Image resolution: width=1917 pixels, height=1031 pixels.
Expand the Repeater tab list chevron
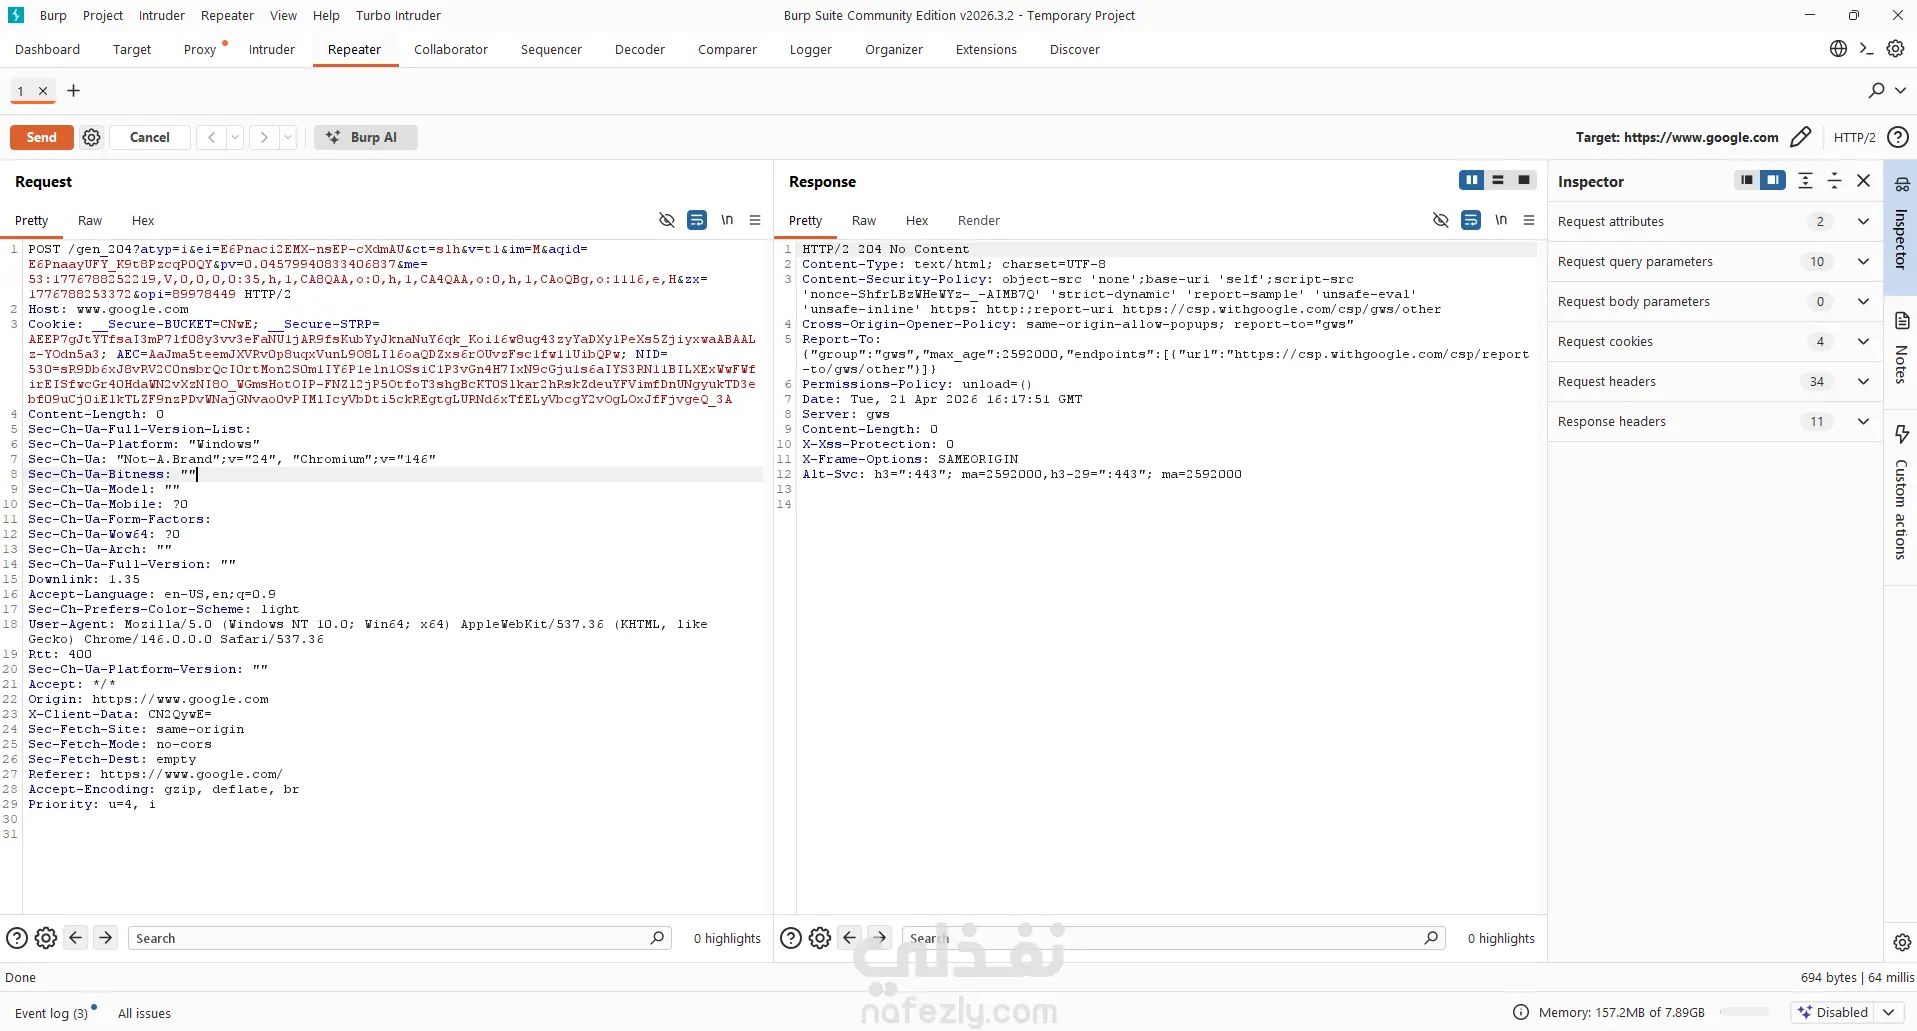click(x=1900, y=91)
